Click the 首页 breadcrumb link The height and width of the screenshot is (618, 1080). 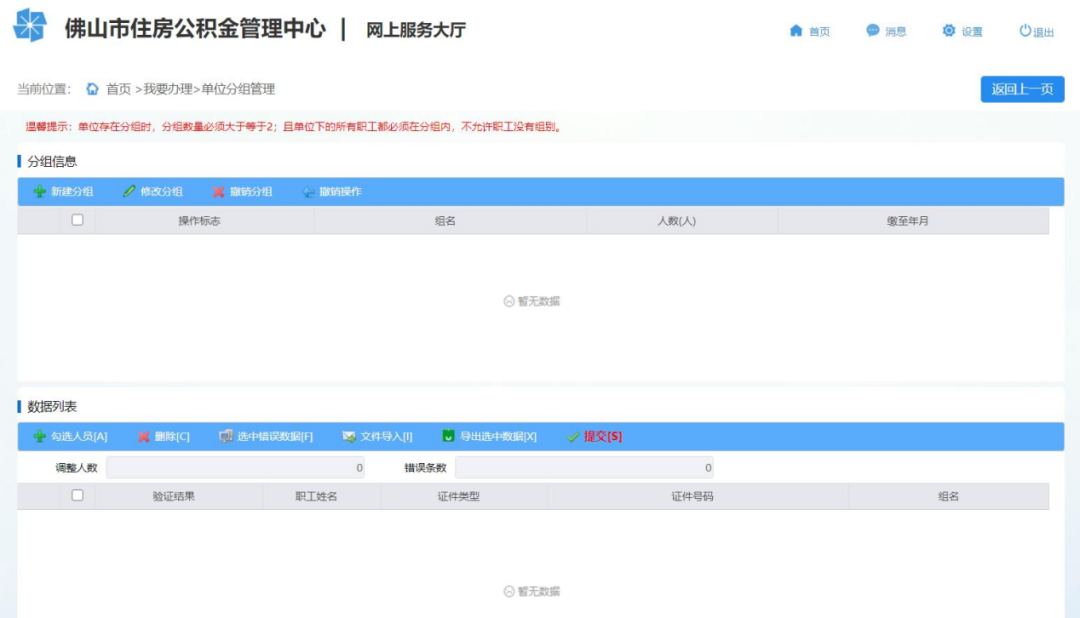click(118, 89)
